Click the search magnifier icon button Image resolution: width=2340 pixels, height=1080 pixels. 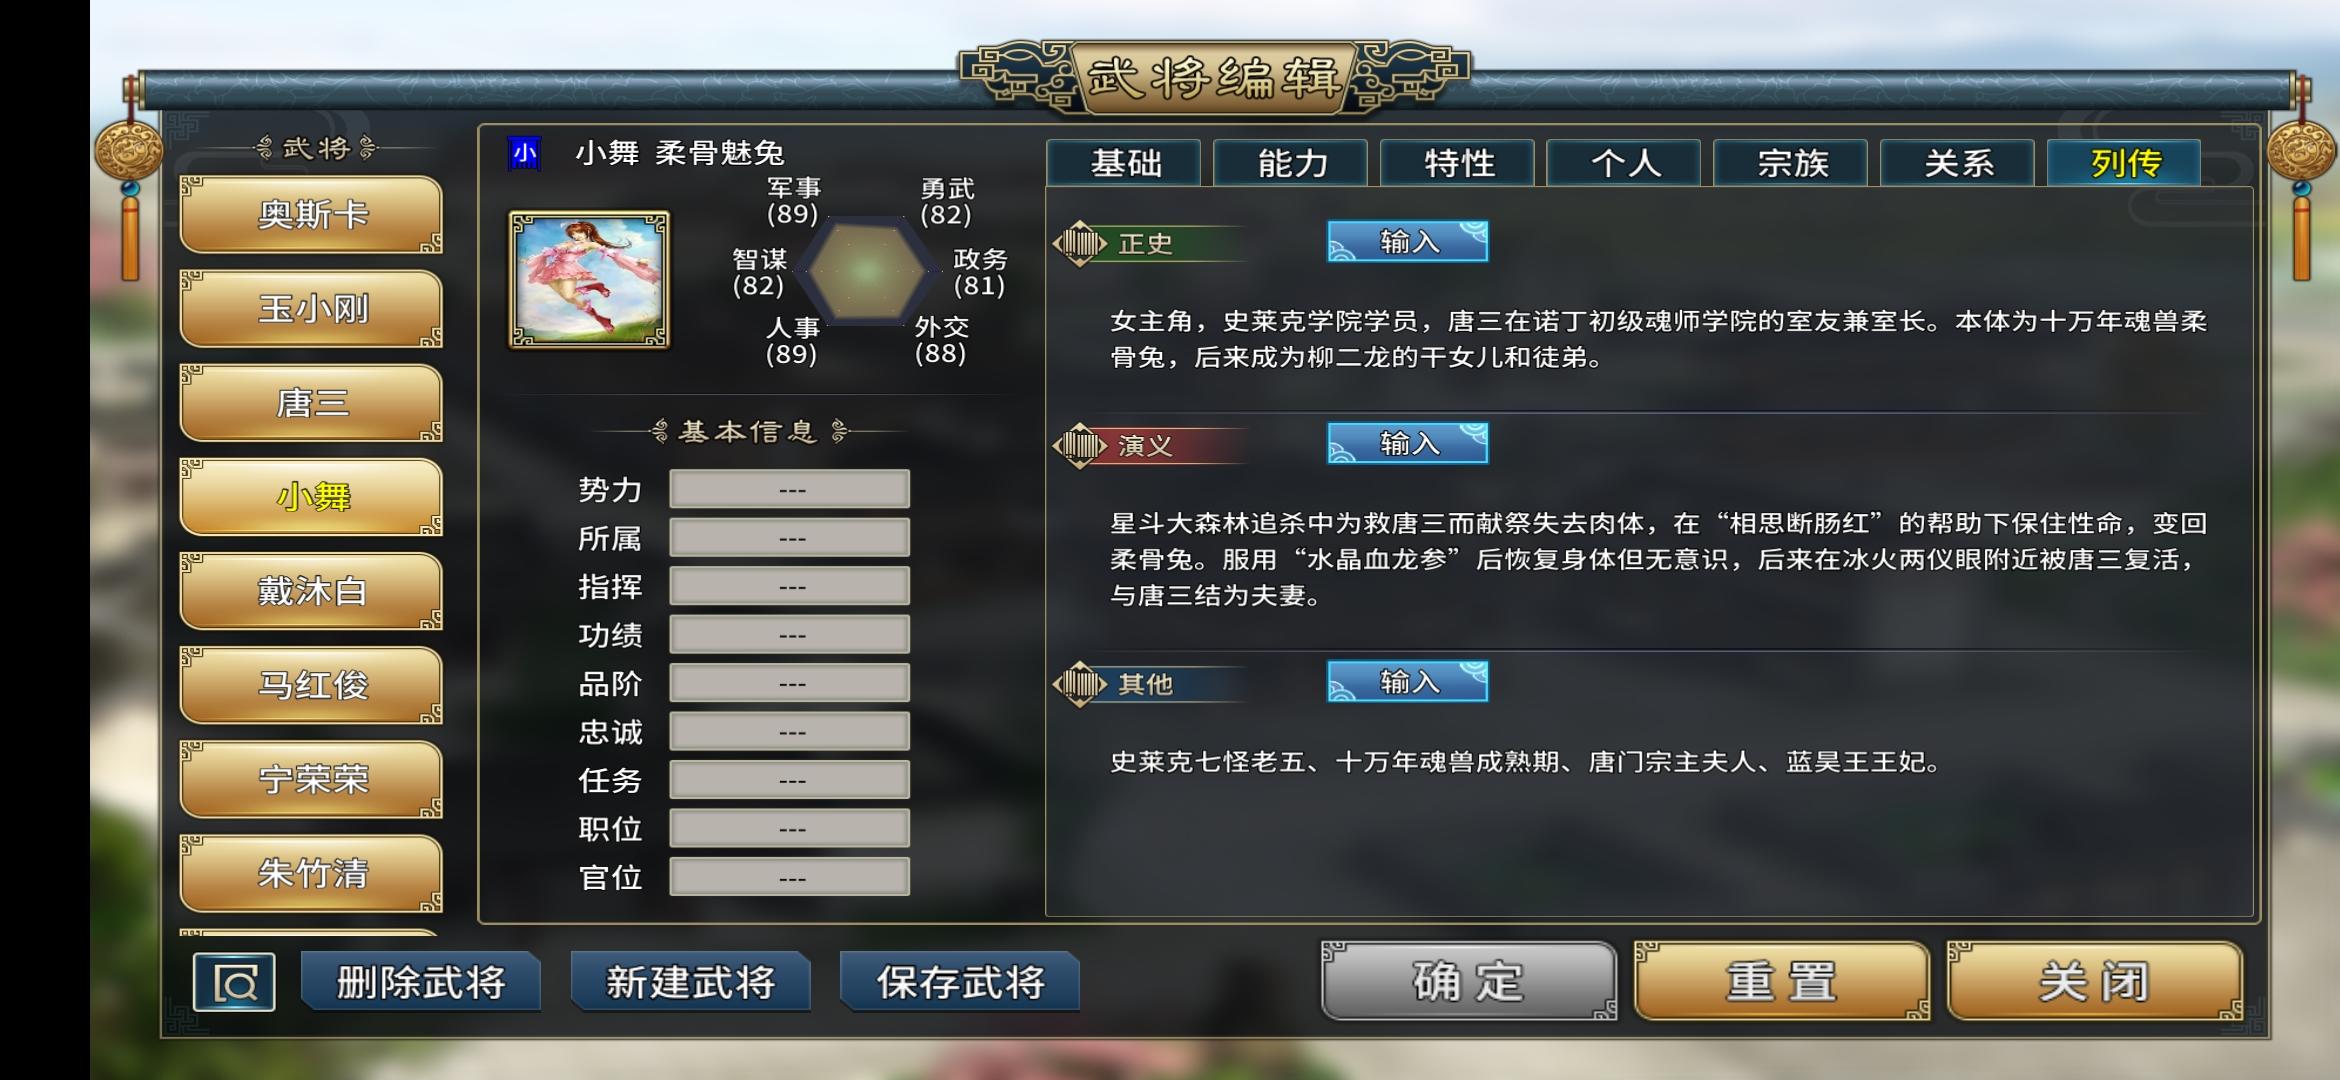click(x=234, y=982)
